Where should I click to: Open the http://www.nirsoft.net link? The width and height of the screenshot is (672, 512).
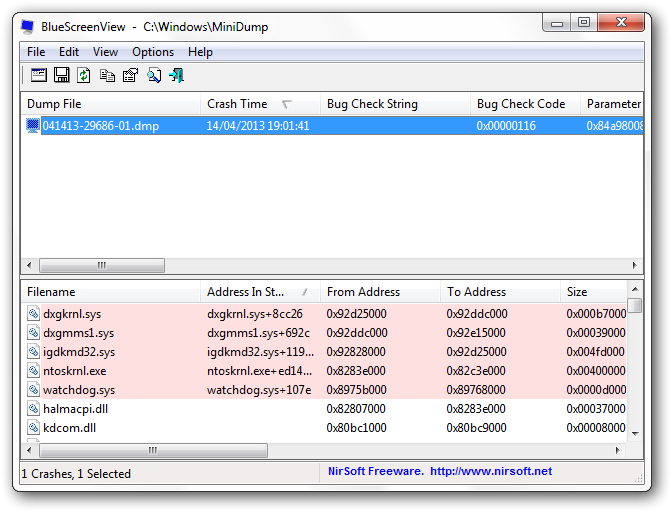point(491,471)
